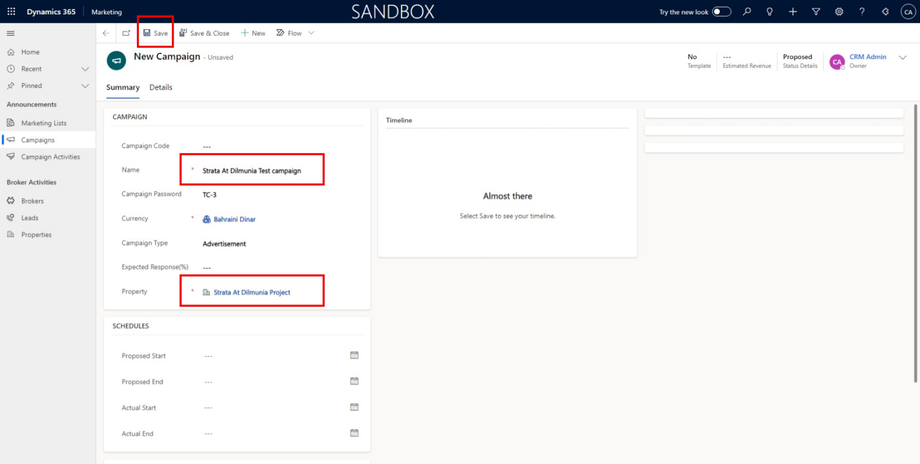Expand the Pinned section chevron
Screen dimensions: 920x464
point(85,86)
